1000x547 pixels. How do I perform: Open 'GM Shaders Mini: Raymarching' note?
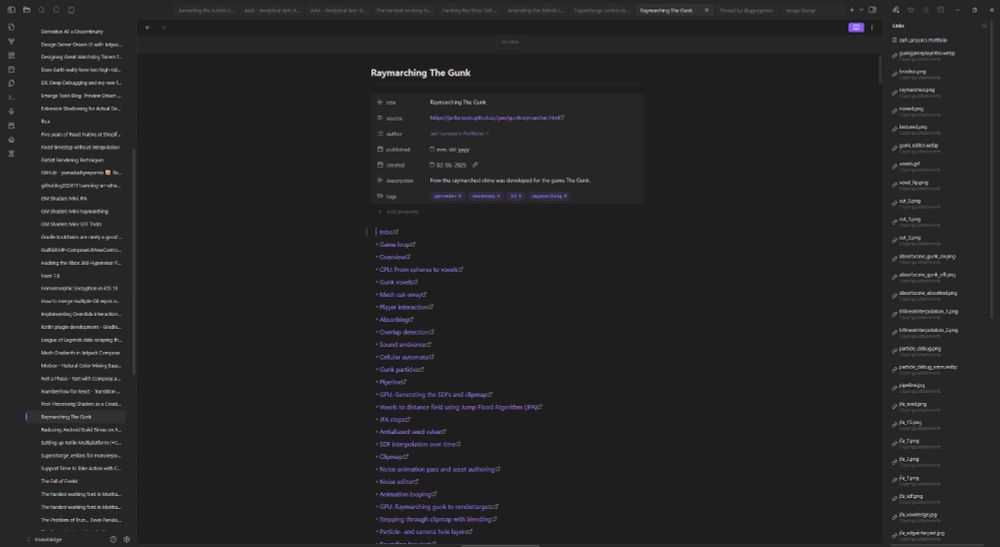click(x=75, y=212)
